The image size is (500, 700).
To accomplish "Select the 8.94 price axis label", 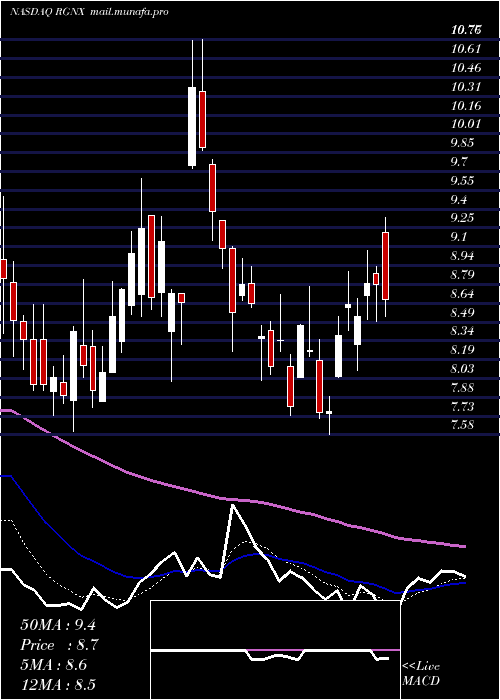I will [462, 256].
